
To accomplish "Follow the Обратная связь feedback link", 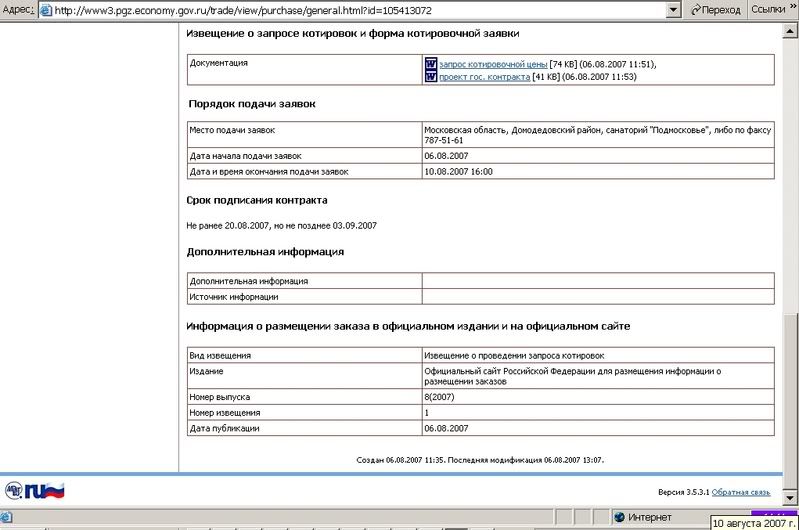I will [741, 492].
